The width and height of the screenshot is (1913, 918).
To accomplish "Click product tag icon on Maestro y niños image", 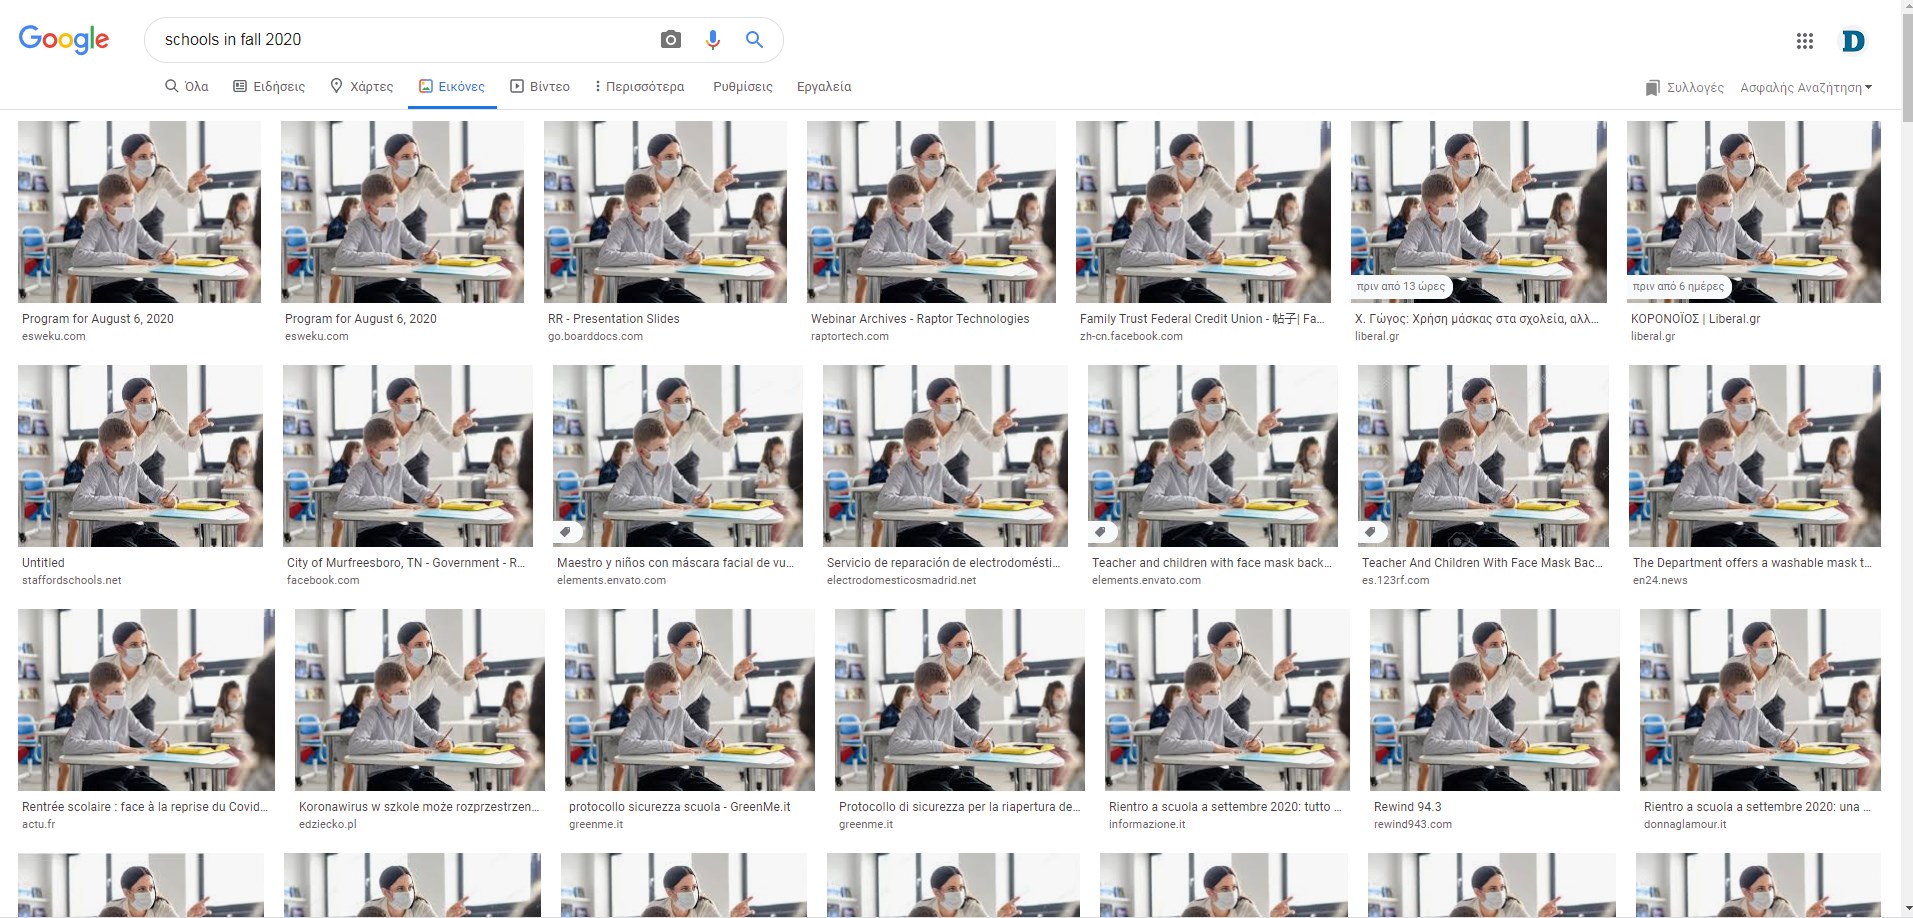I will [x=565, y=532].
